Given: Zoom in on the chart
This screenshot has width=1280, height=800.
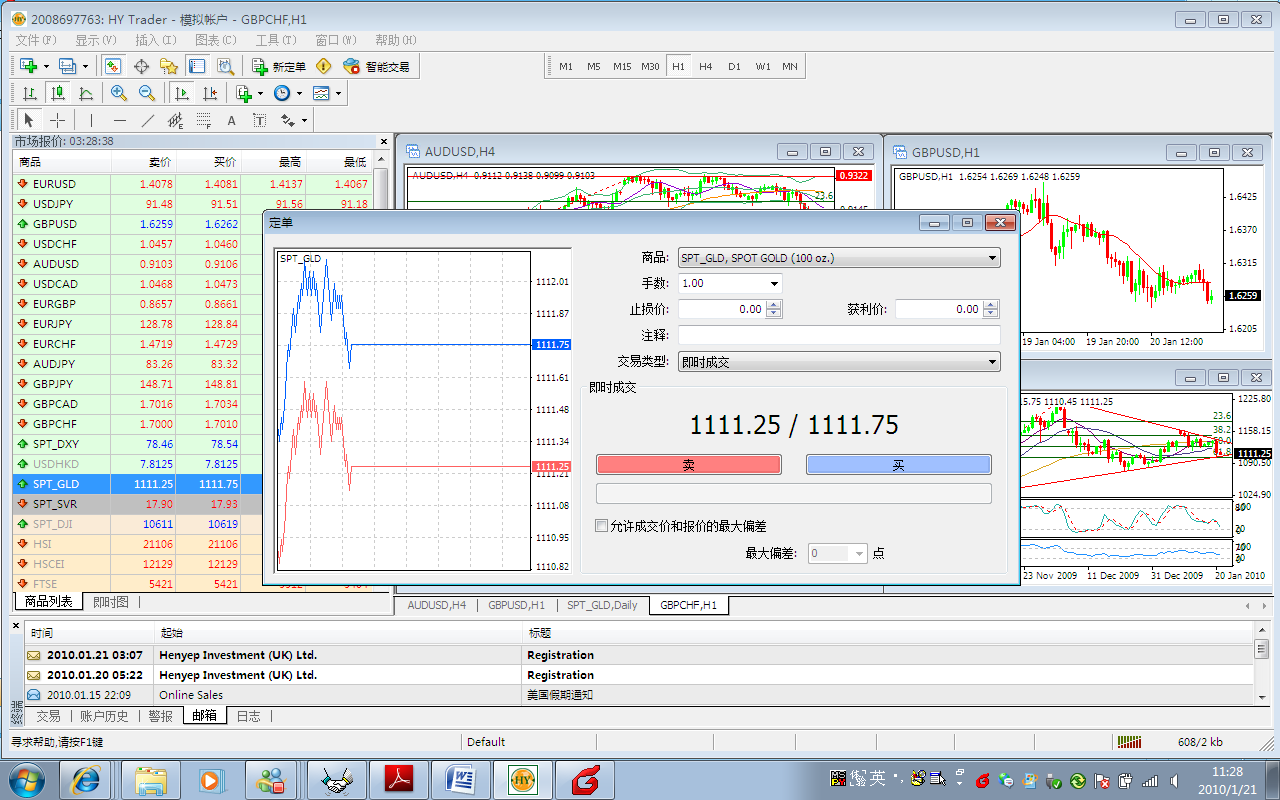Looking at the screenshot, I should tap(119, 93).
